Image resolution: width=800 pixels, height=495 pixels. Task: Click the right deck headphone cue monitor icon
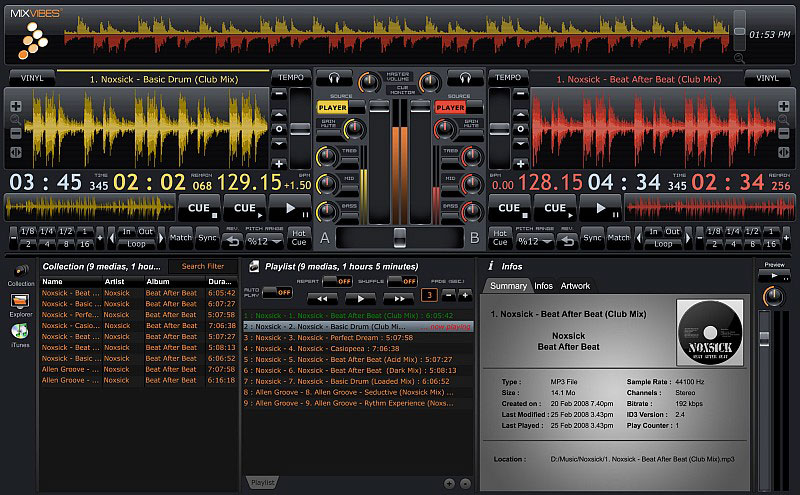point(465,78)
